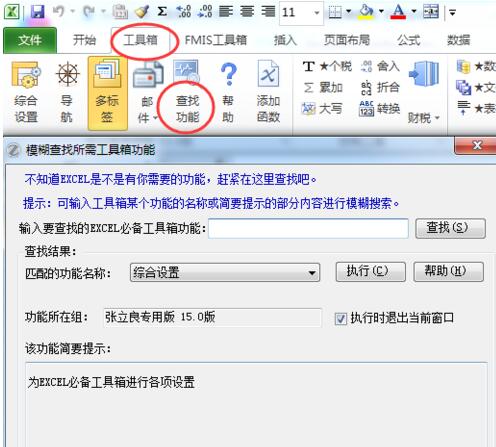Click the Redo arrow icon
This screenshot has height=447, width=496.
(x=89, y=12)
